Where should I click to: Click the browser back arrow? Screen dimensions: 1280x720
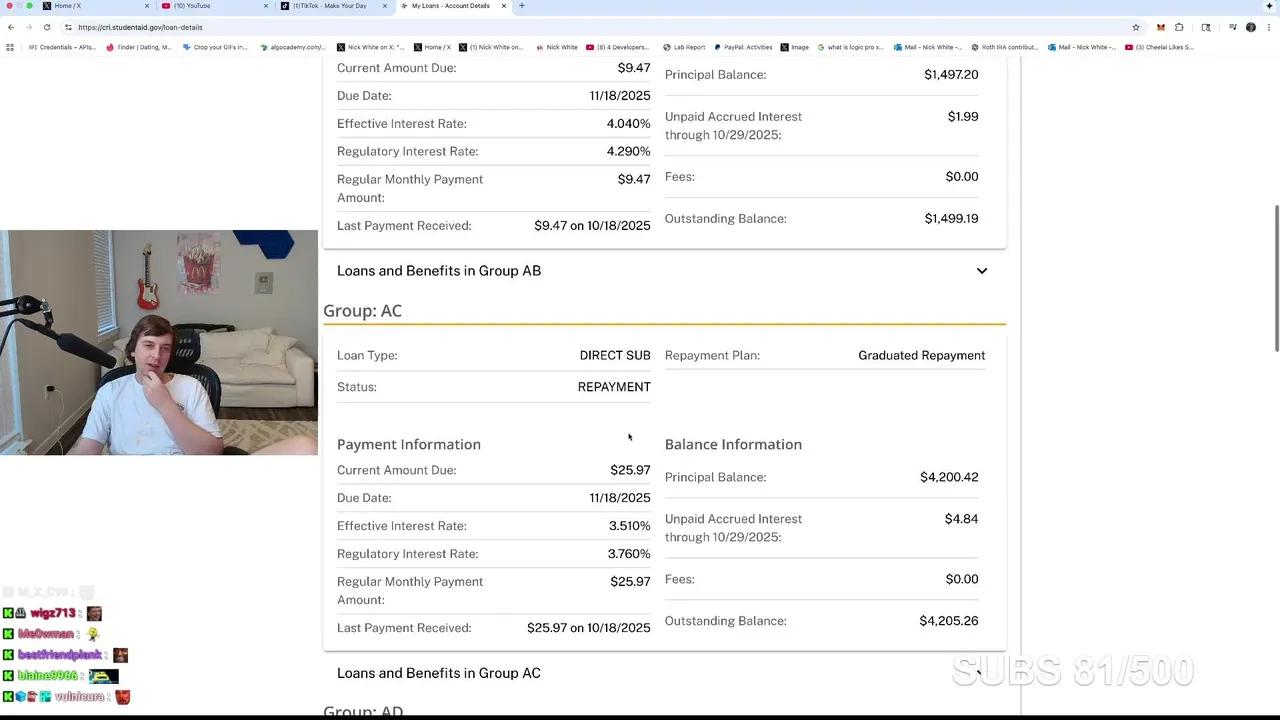pyautogui.click(x=11, y=27)
